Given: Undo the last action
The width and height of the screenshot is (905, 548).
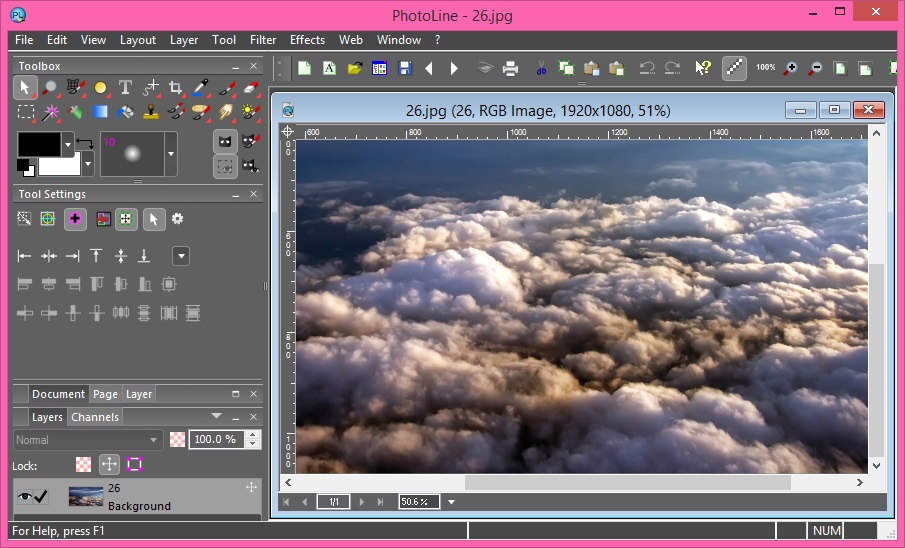Looking at the screenshot, I should 646,68.
